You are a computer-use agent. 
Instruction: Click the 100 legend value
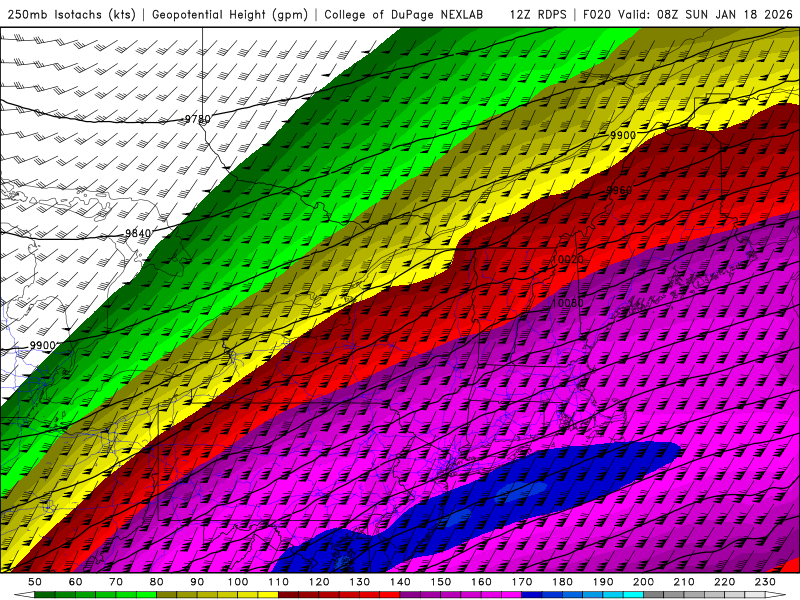(238, 582)
